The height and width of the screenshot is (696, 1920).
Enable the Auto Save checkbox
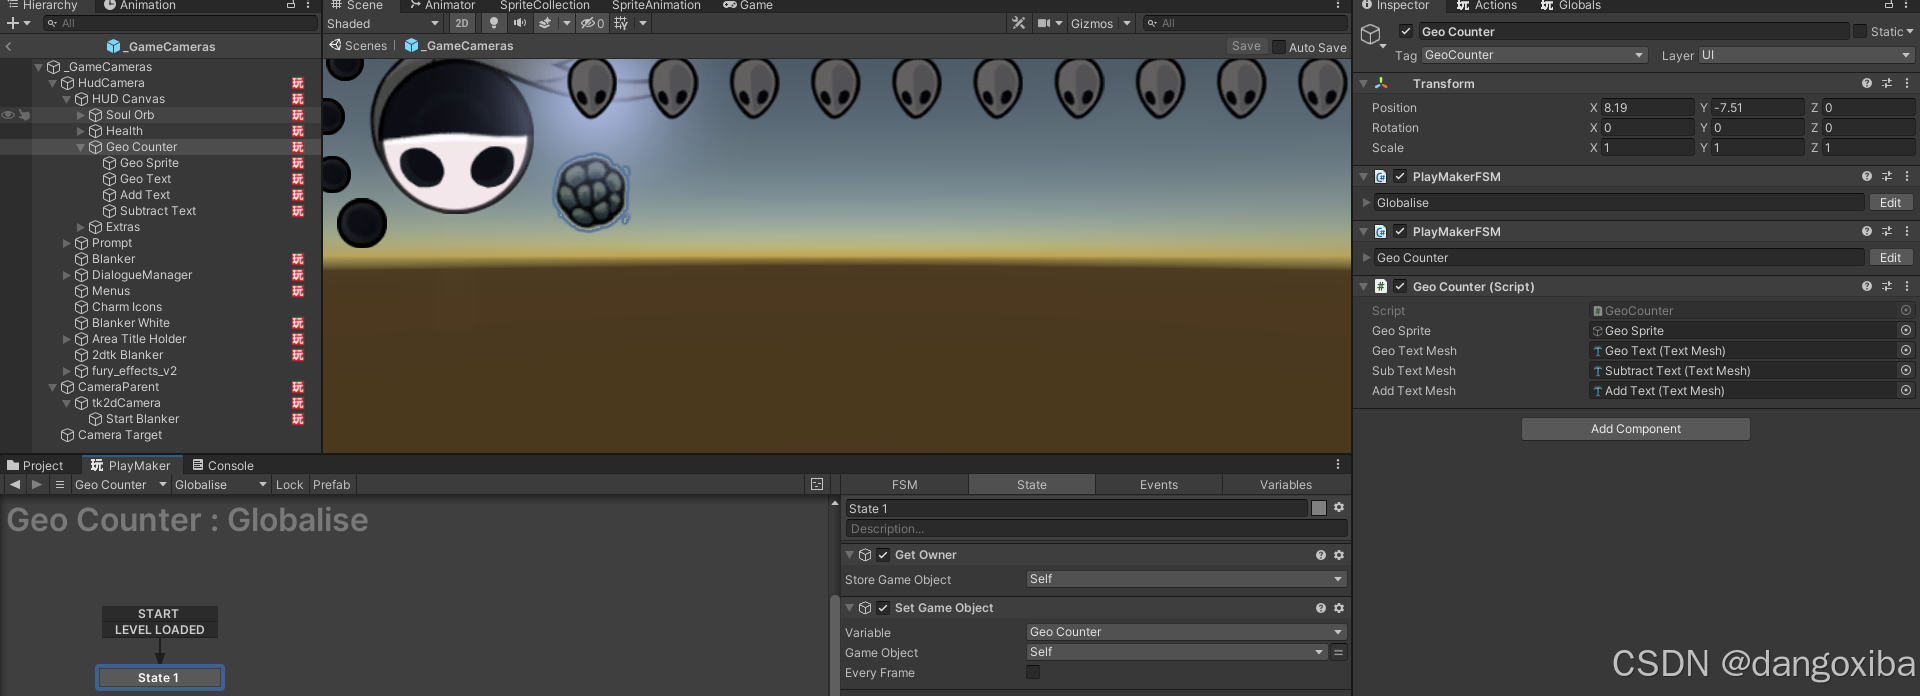(x=1278, y=47)
